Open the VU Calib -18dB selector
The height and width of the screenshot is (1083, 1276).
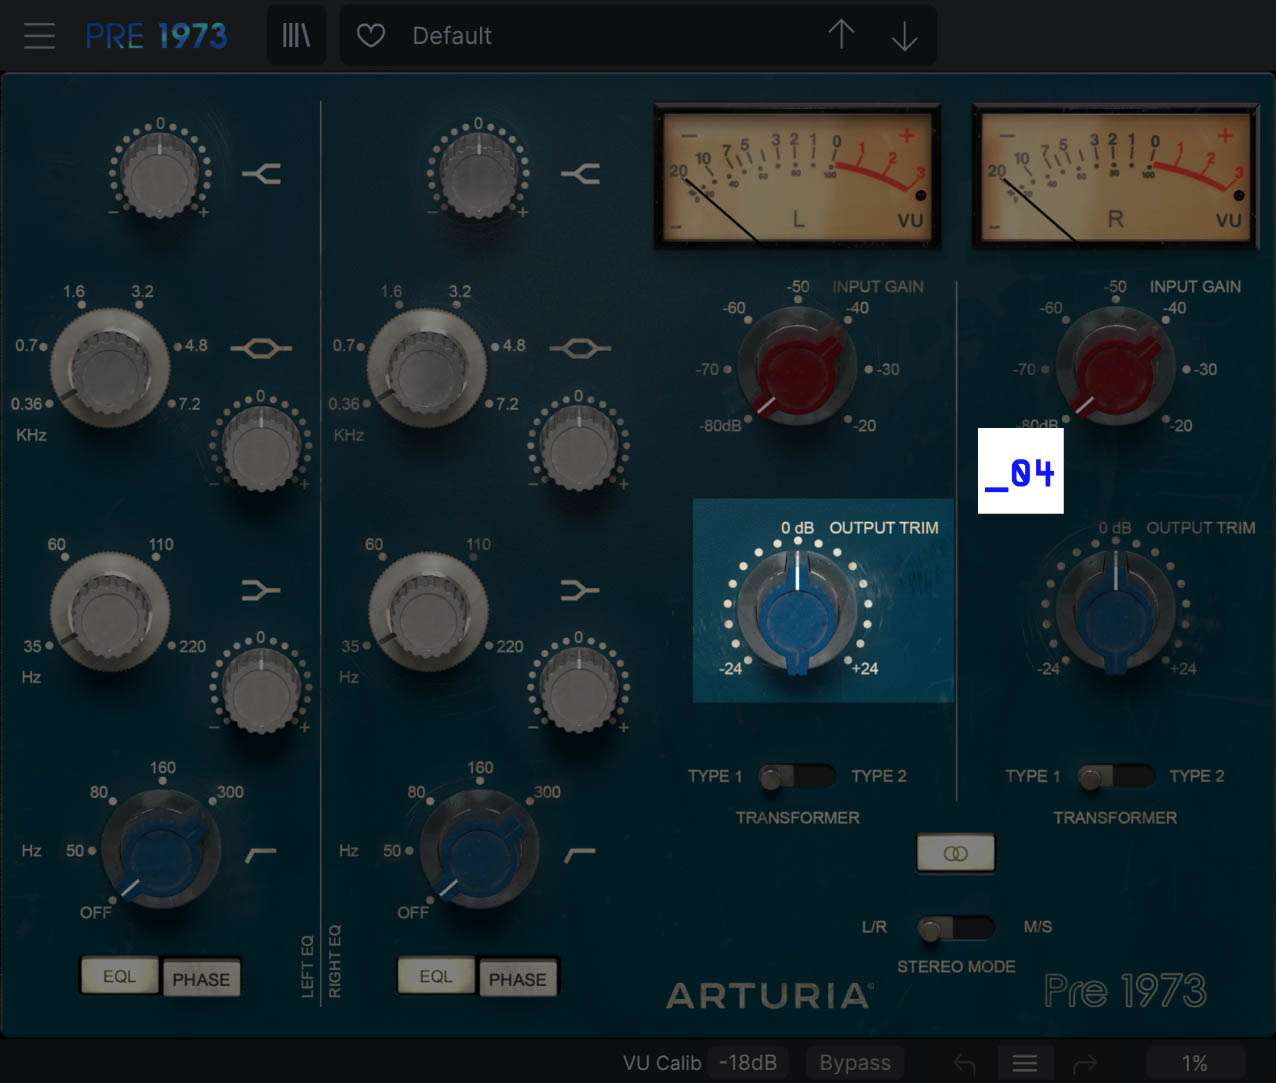pyautogui.click(x=749, y=1062)
